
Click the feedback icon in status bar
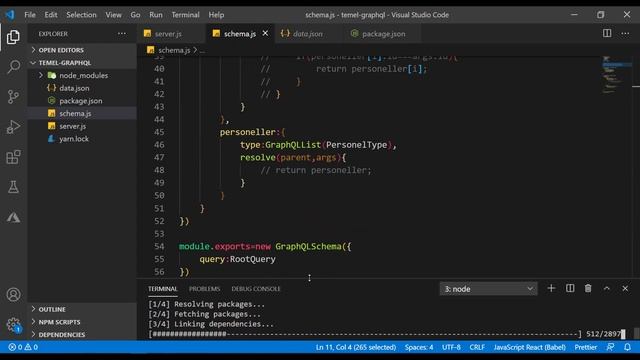tap(610, 347)
